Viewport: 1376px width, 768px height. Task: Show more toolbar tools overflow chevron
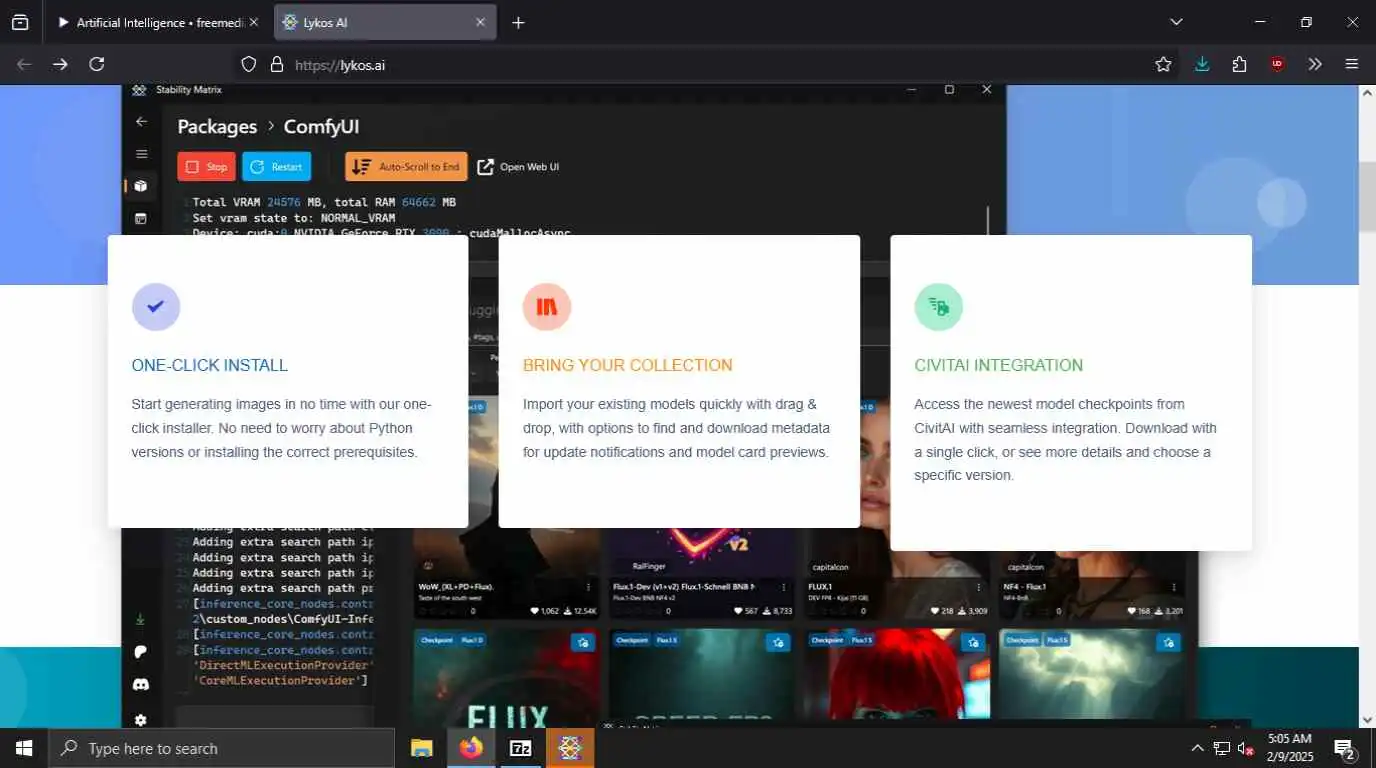coord(1315,64)
